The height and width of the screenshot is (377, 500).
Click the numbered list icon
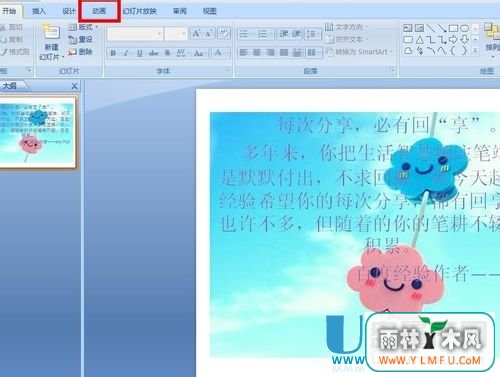pos(263,34)
